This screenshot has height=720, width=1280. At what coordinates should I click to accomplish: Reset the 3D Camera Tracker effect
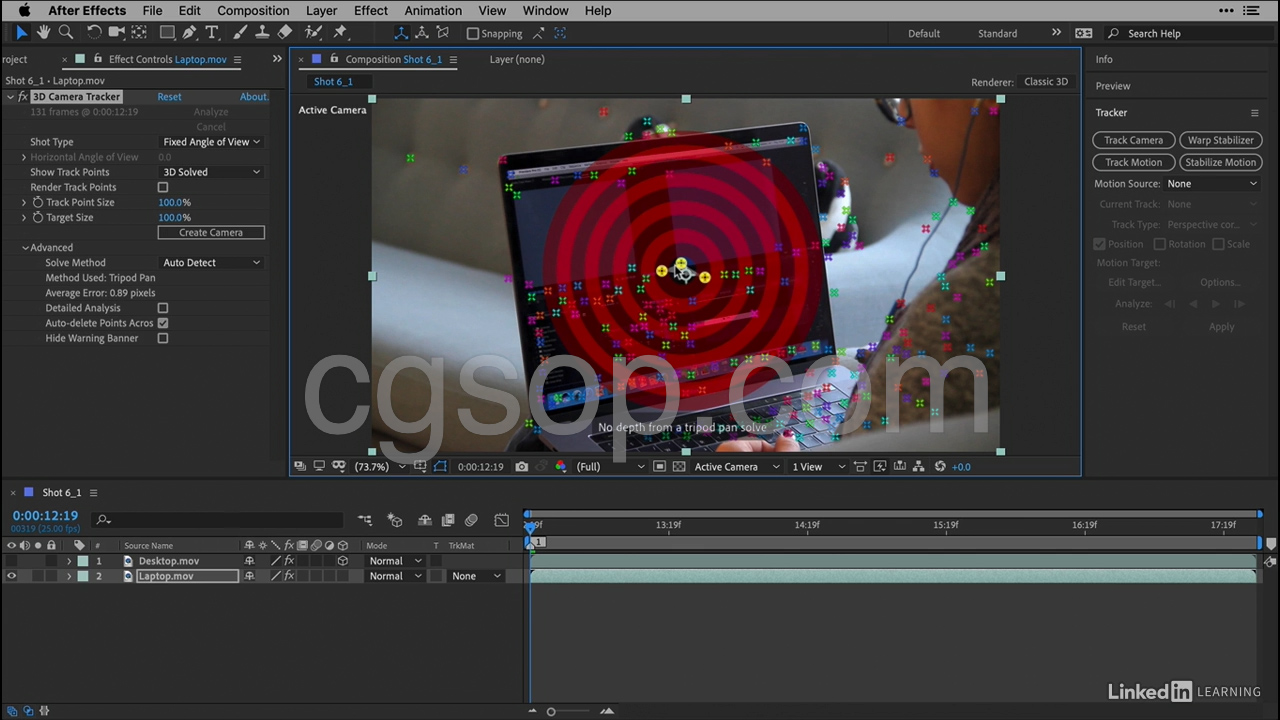[x=169, y=97]
